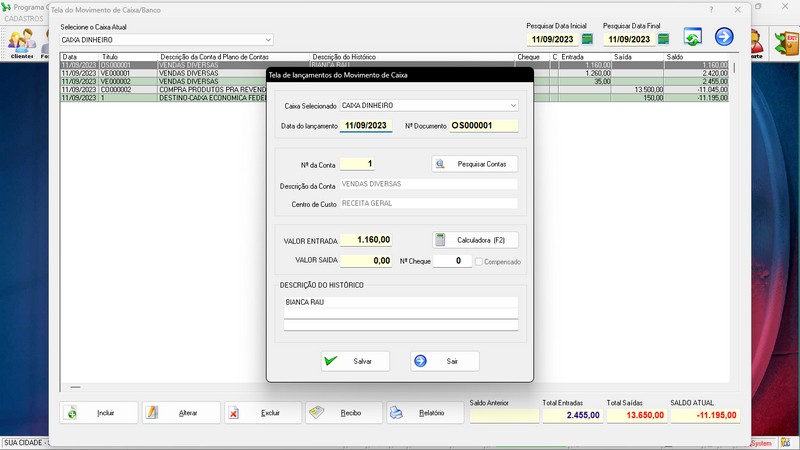800x450 pixels.
Task: Expand the Caixa Selecionado dropdown
Action: [x=513, y=106]
